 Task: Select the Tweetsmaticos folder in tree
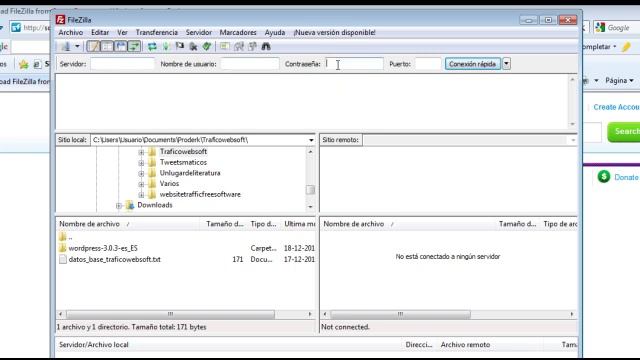183,162
